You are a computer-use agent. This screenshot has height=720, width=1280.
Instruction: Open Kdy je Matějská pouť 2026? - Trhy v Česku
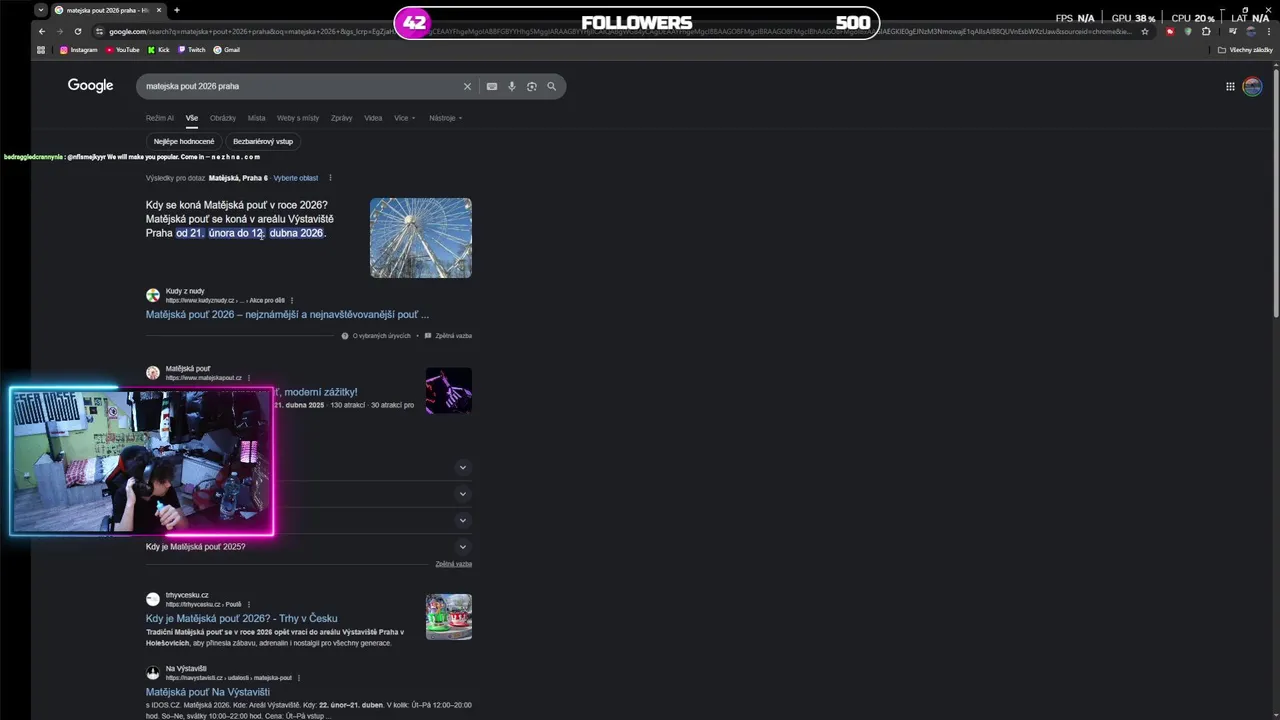(x=241, y=618)
